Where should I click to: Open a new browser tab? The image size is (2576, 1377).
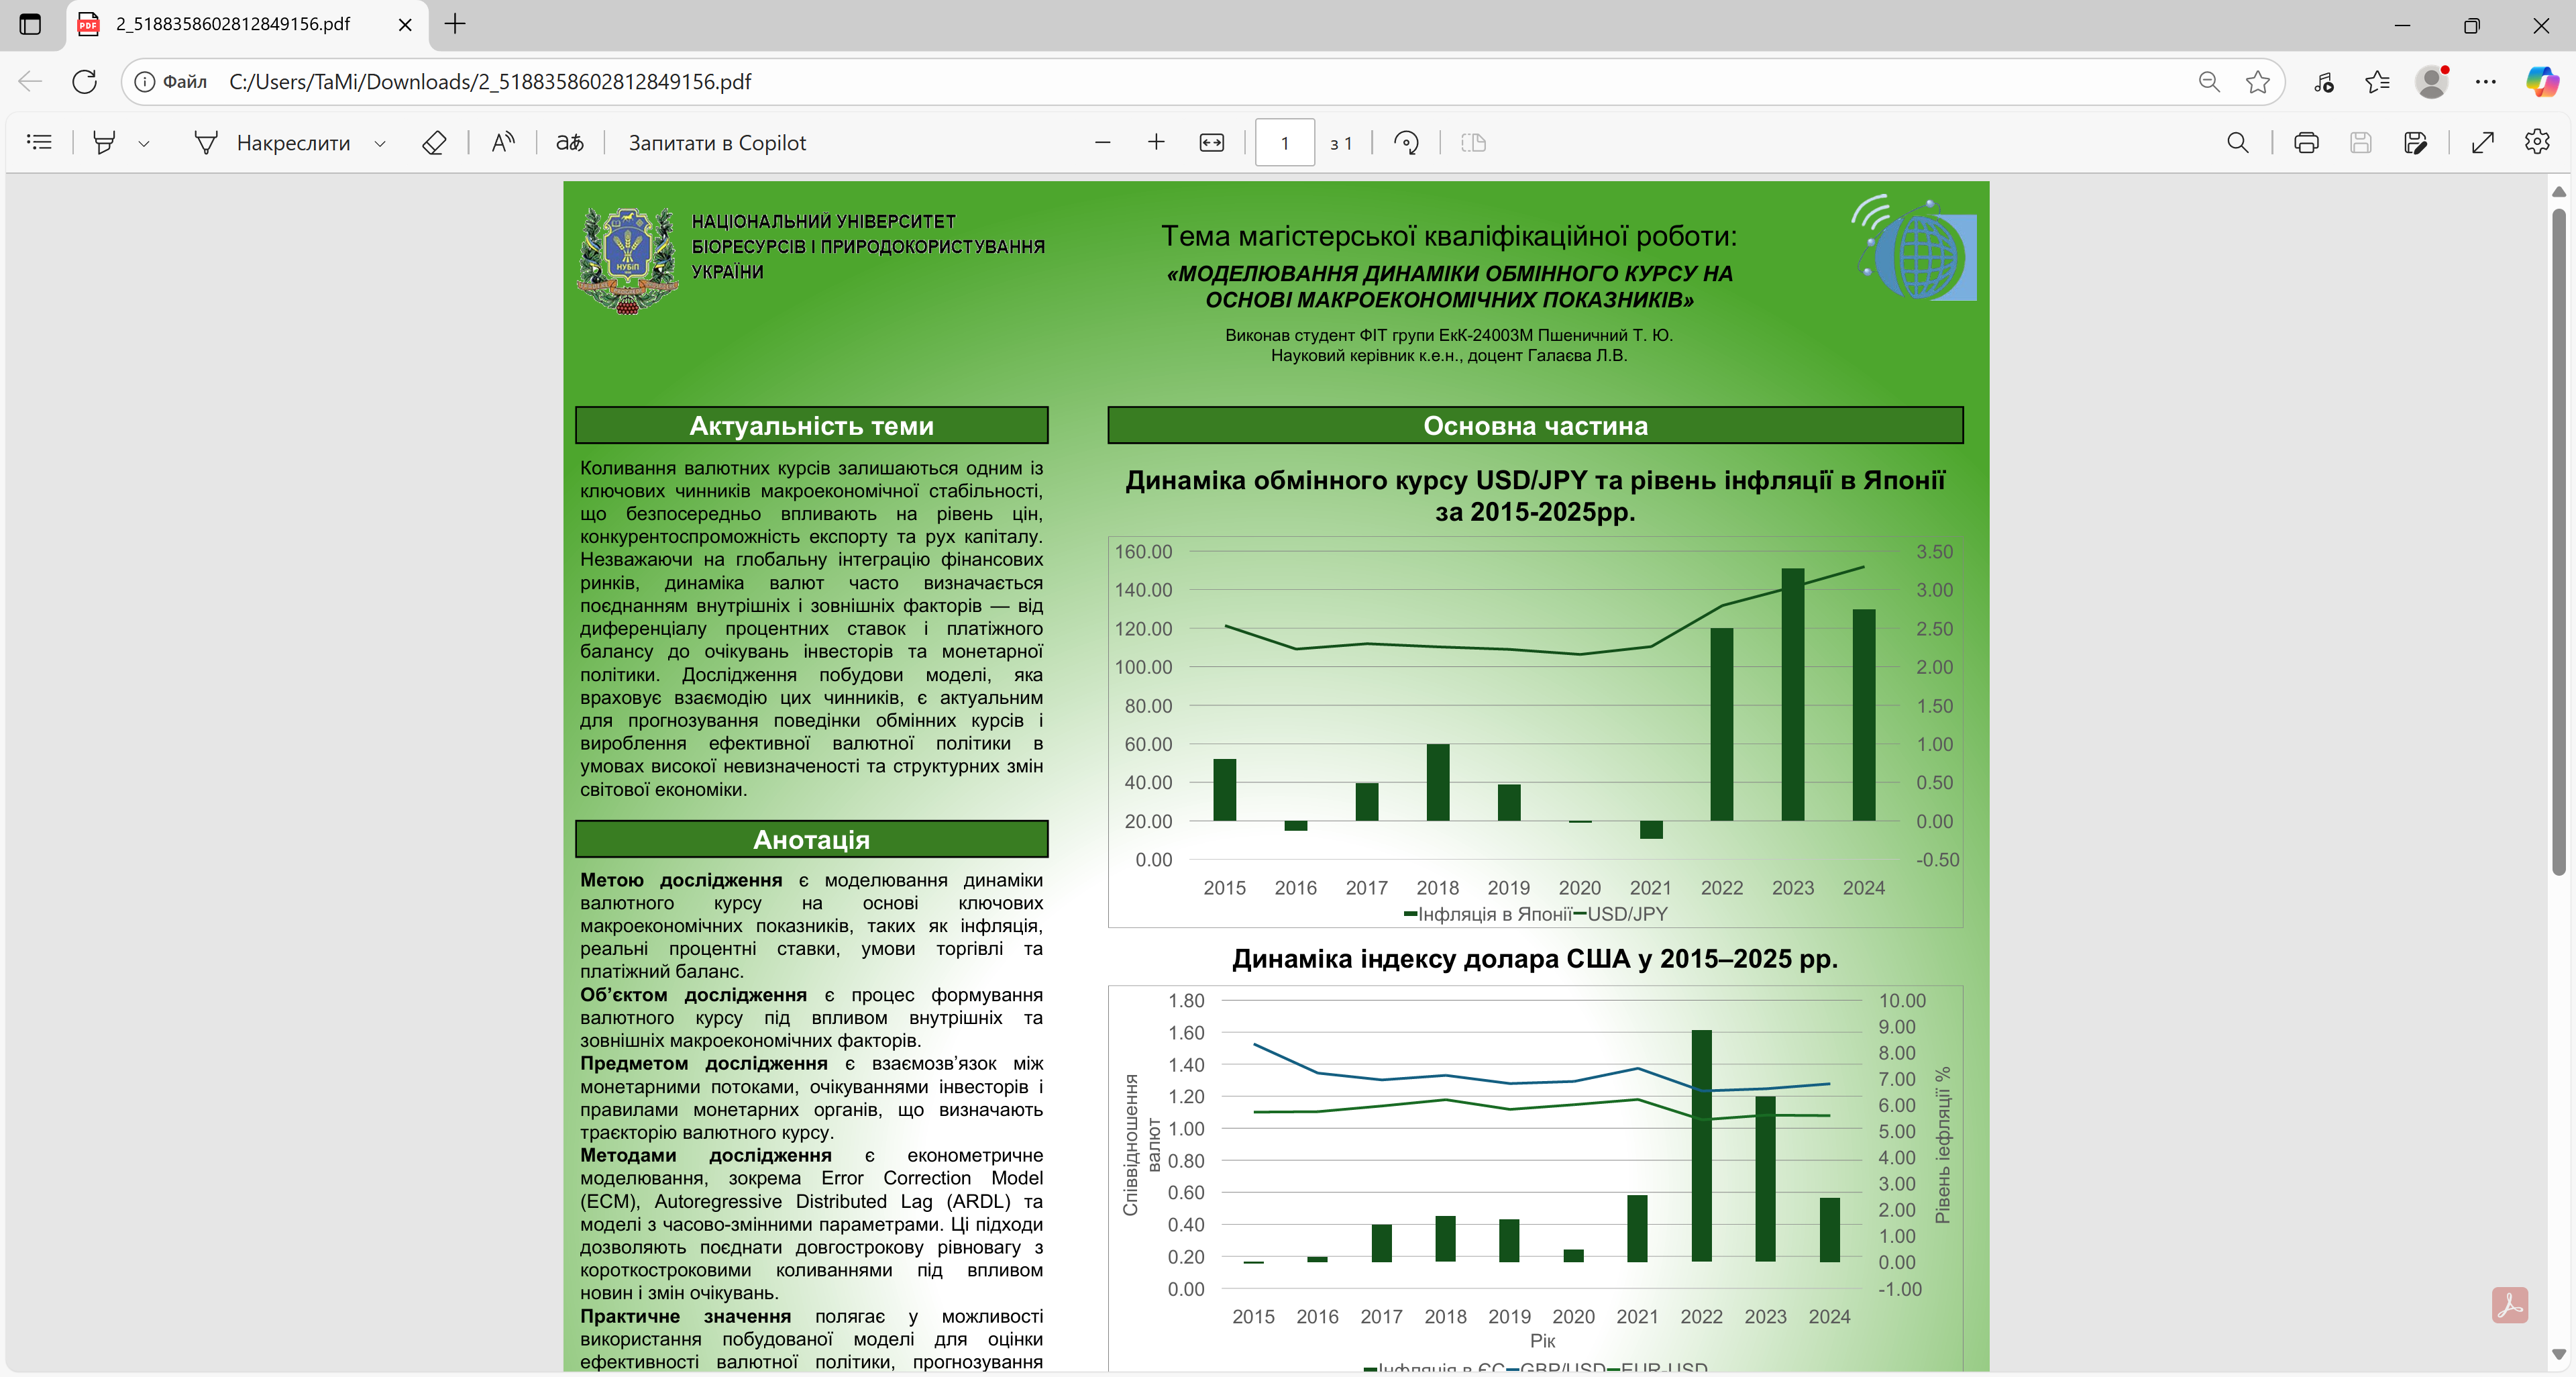455,24
